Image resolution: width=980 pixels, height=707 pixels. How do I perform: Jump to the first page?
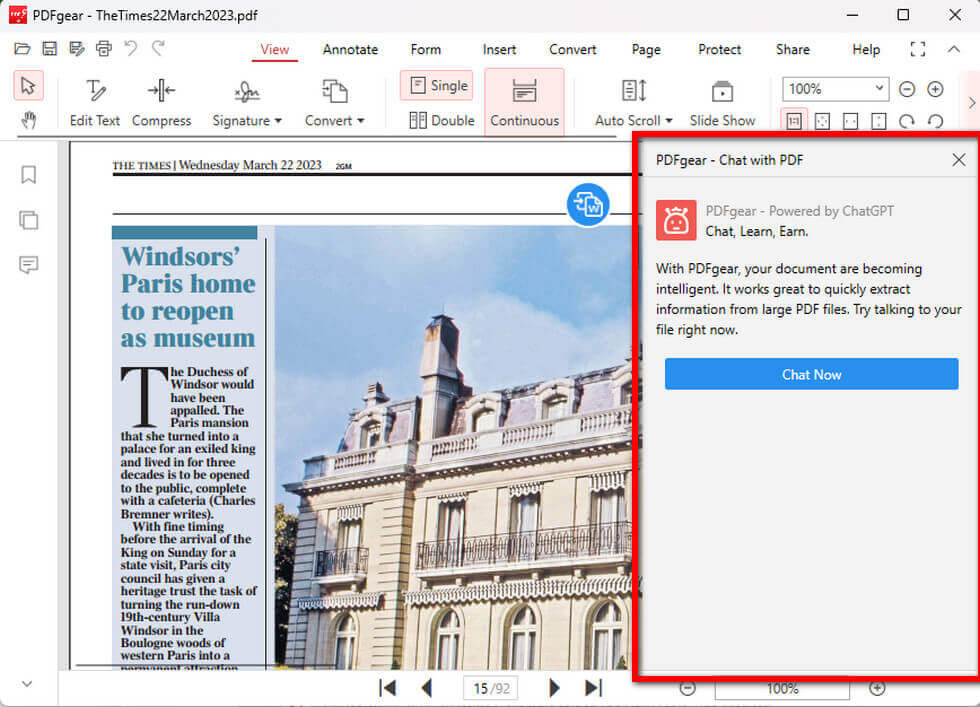[x=388, y=688]
